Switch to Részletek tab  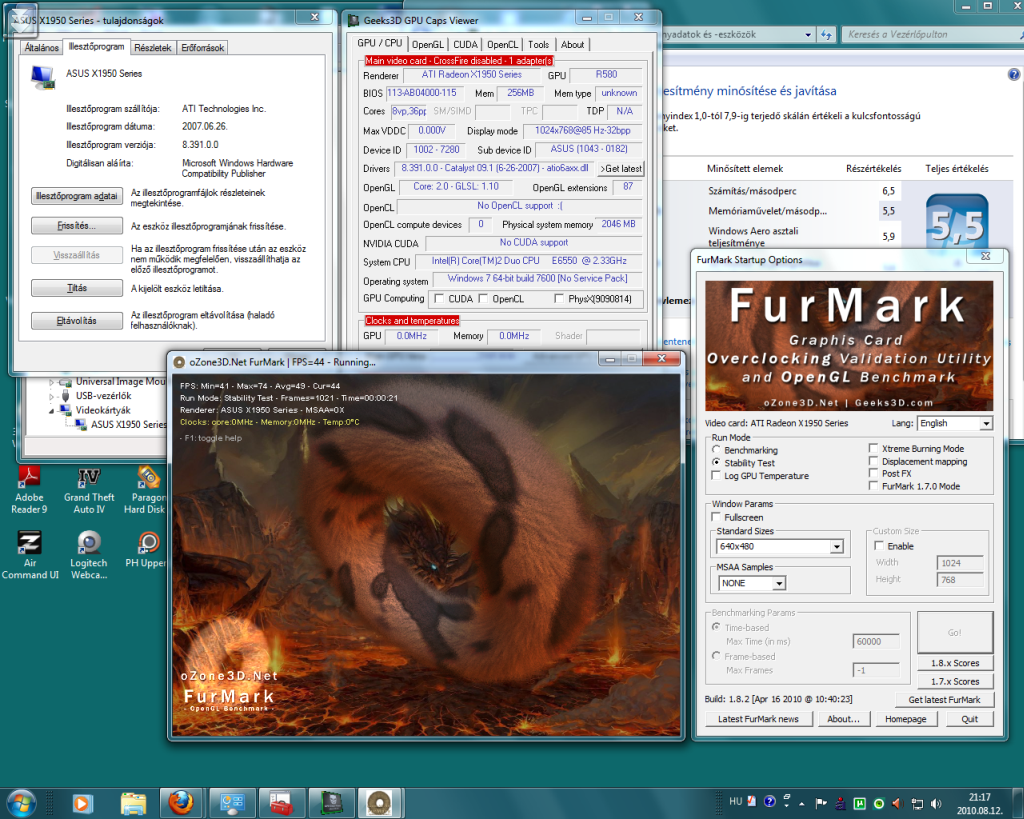pos(152,48)
